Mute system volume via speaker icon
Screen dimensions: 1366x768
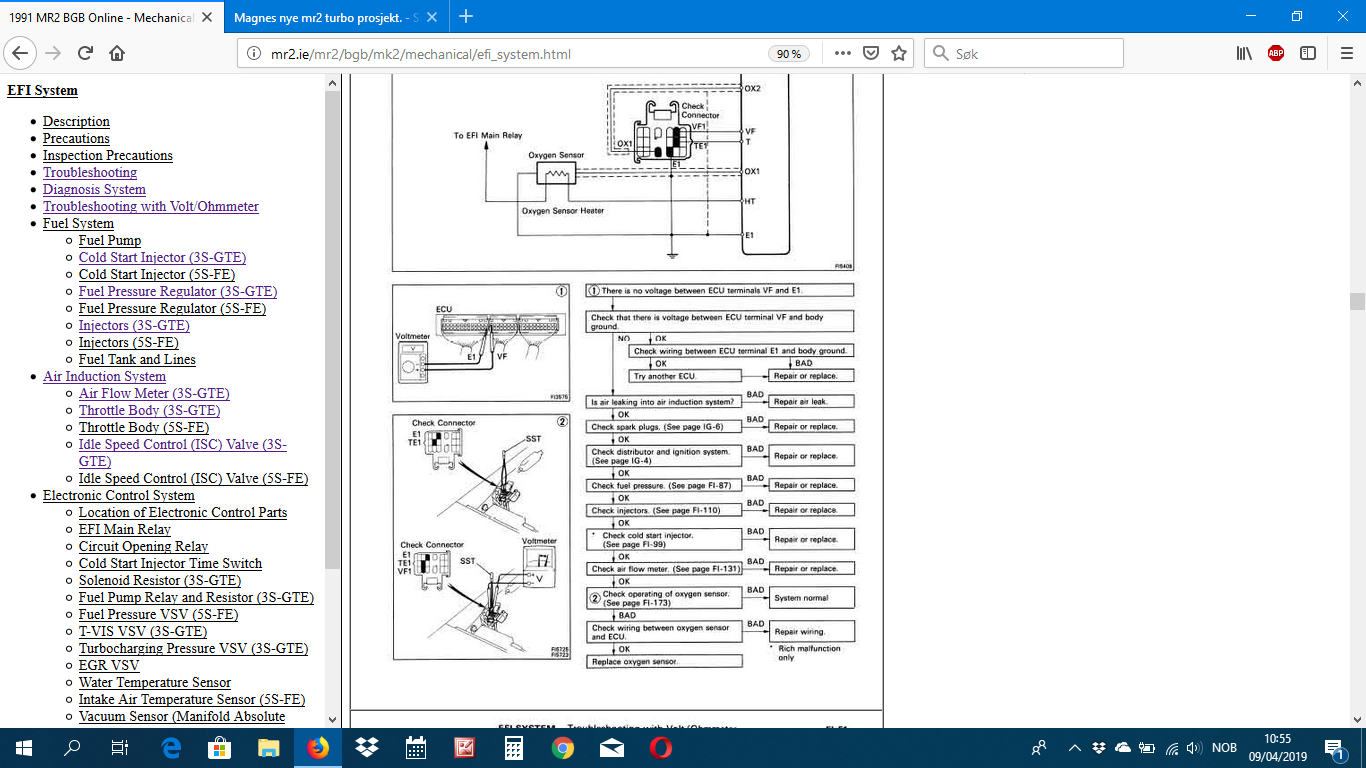click(x=1194, y=747)
